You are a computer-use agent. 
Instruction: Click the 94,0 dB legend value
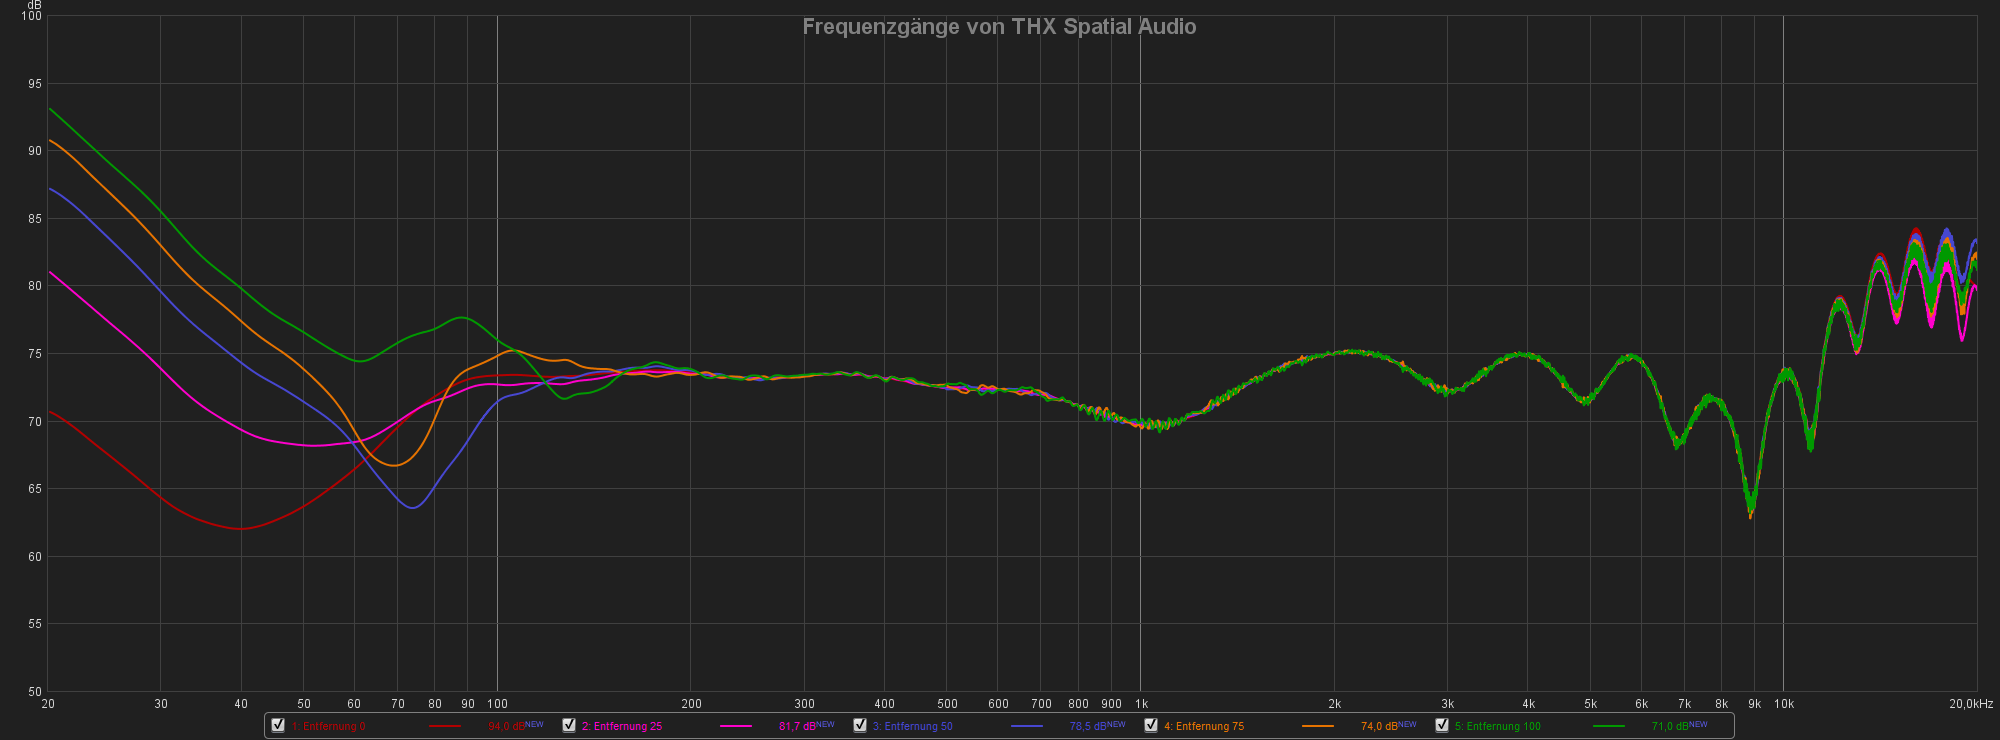coord(507,726)
